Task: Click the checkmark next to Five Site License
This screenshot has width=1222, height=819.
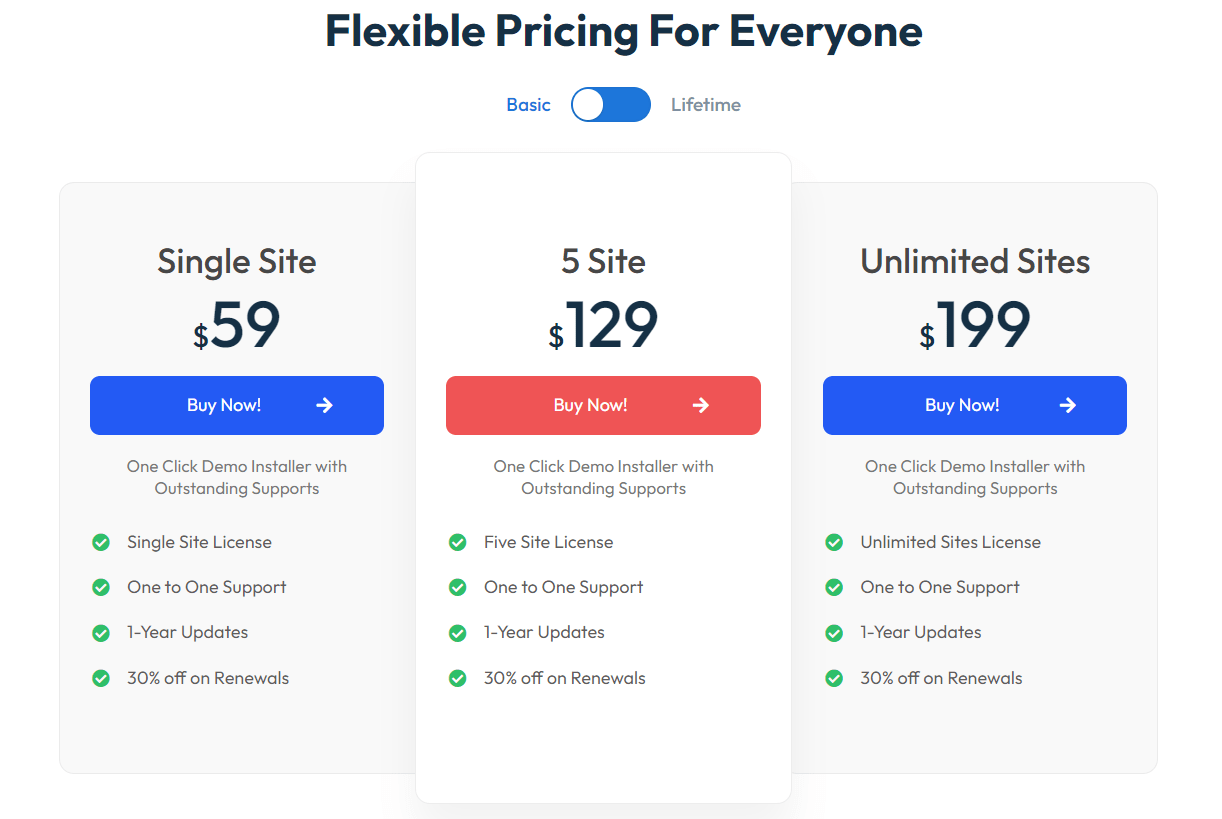Action: [x=458, y=541]
